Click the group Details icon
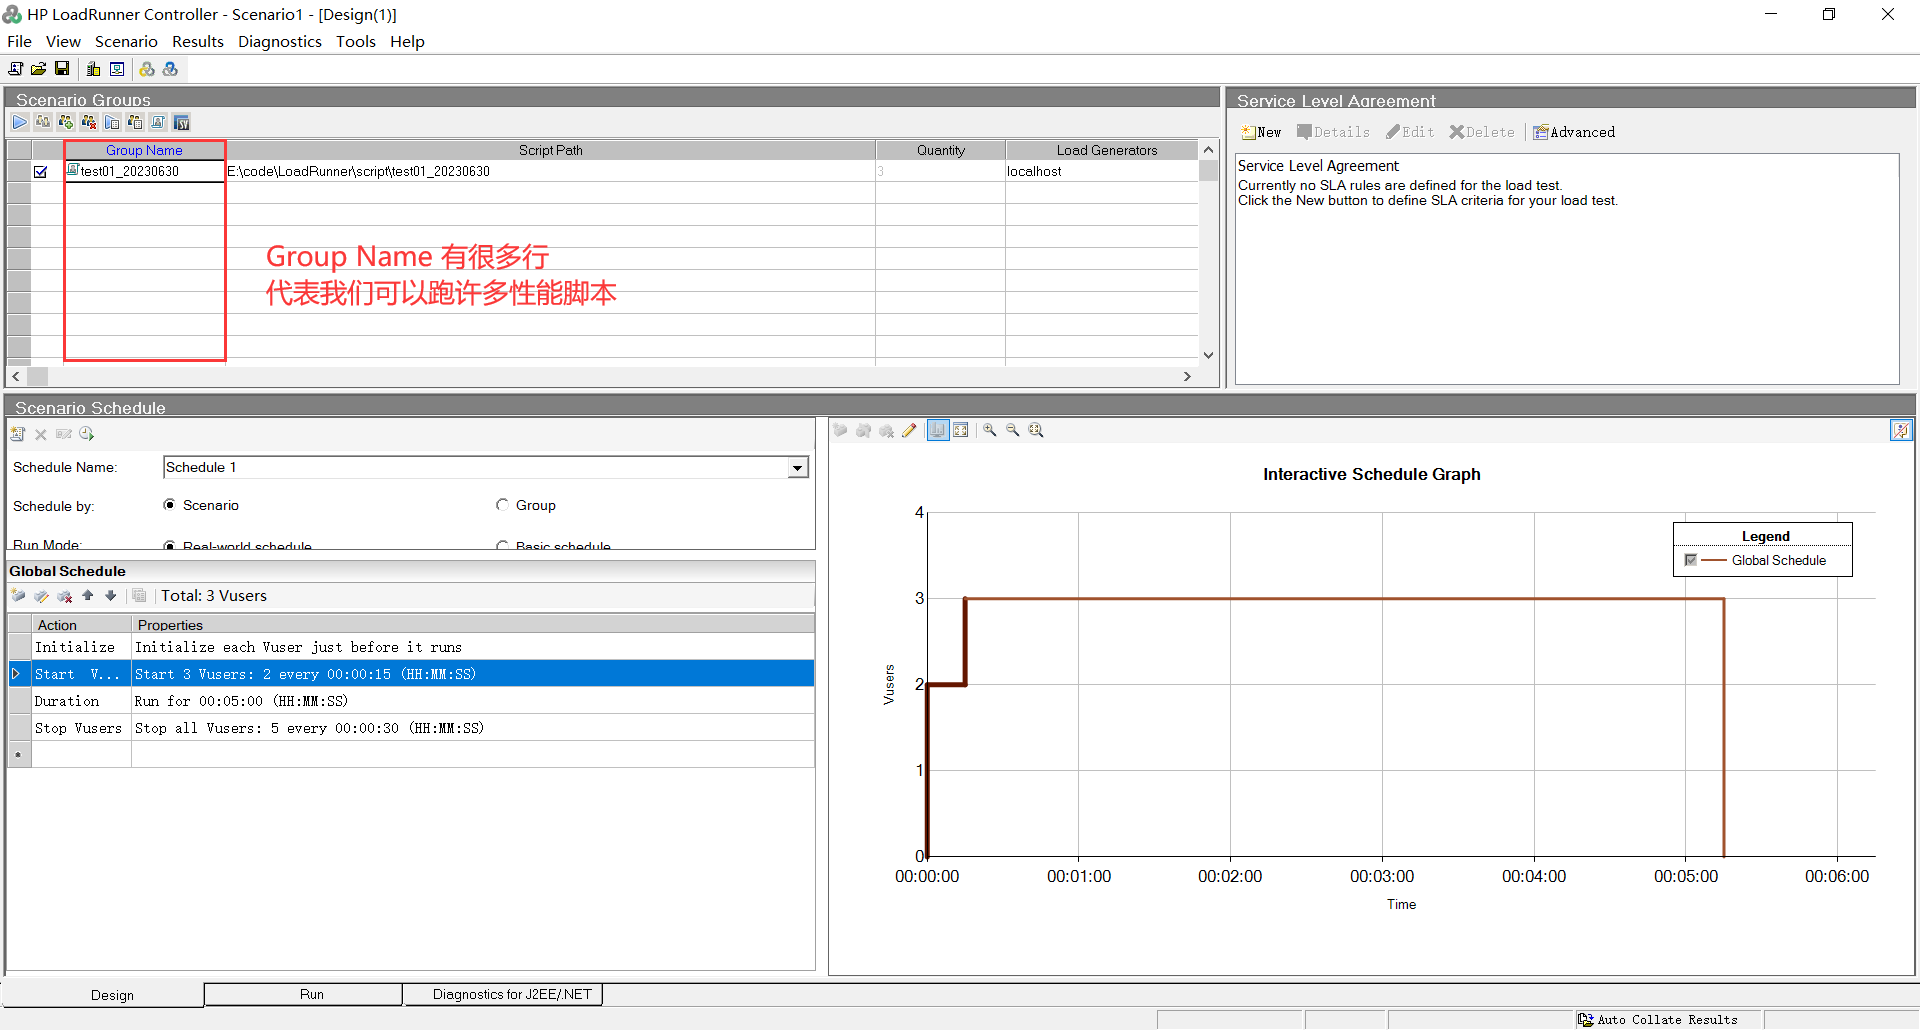1920x1030 pixels. (x=135, y=122)
